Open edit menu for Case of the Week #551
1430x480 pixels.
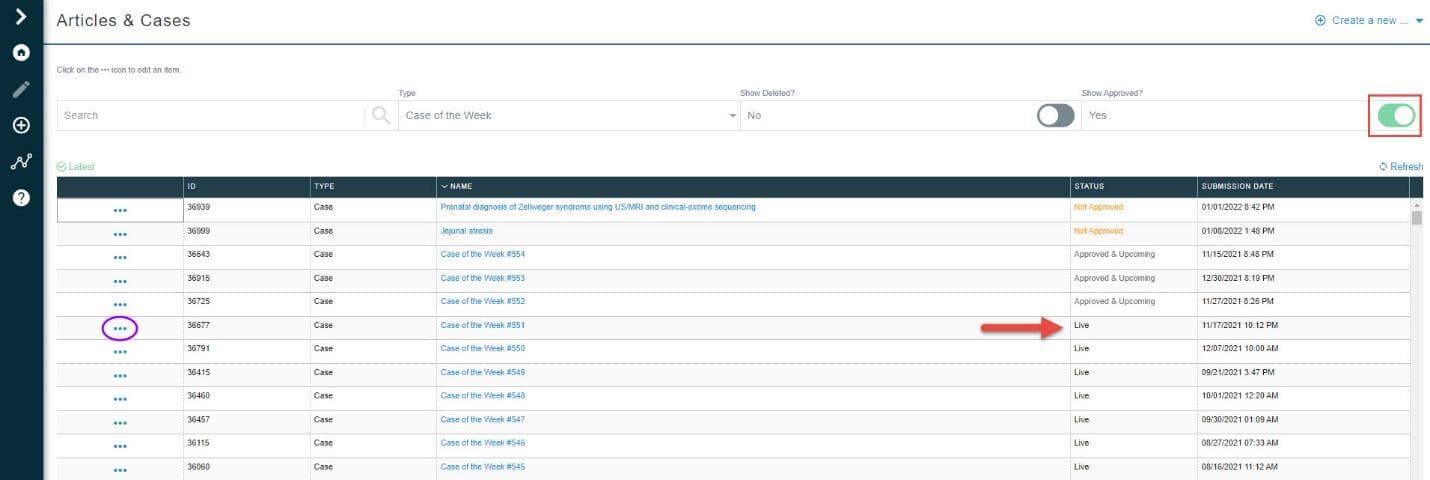click(120, 328)
